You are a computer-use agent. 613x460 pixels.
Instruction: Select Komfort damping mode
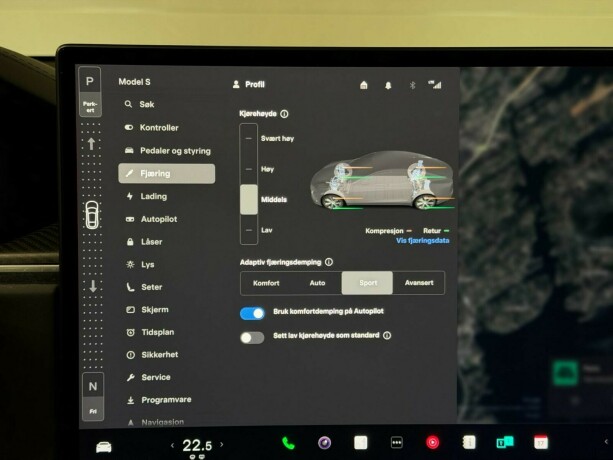pos(266,283)
